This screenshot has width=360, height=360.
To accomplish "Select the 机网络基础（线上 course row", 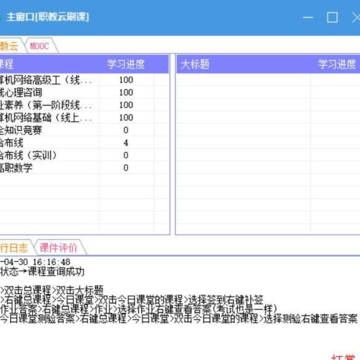I will click(84, 118).
